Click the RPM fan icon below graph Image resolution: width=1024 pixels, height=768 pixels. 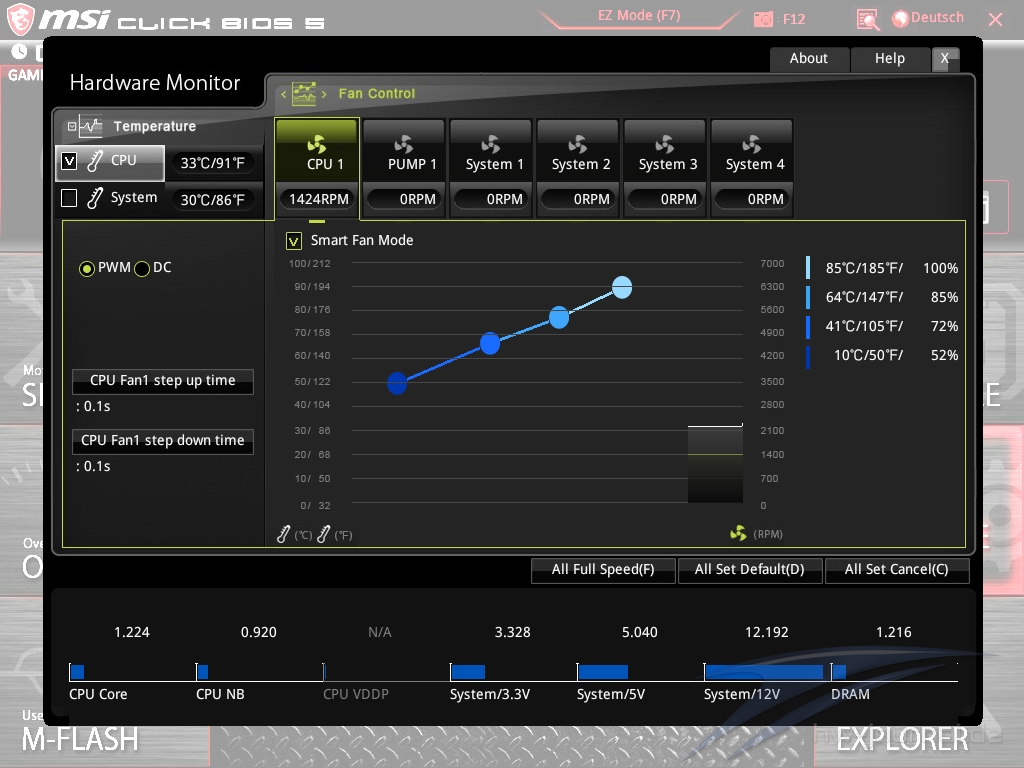[738, 534]
